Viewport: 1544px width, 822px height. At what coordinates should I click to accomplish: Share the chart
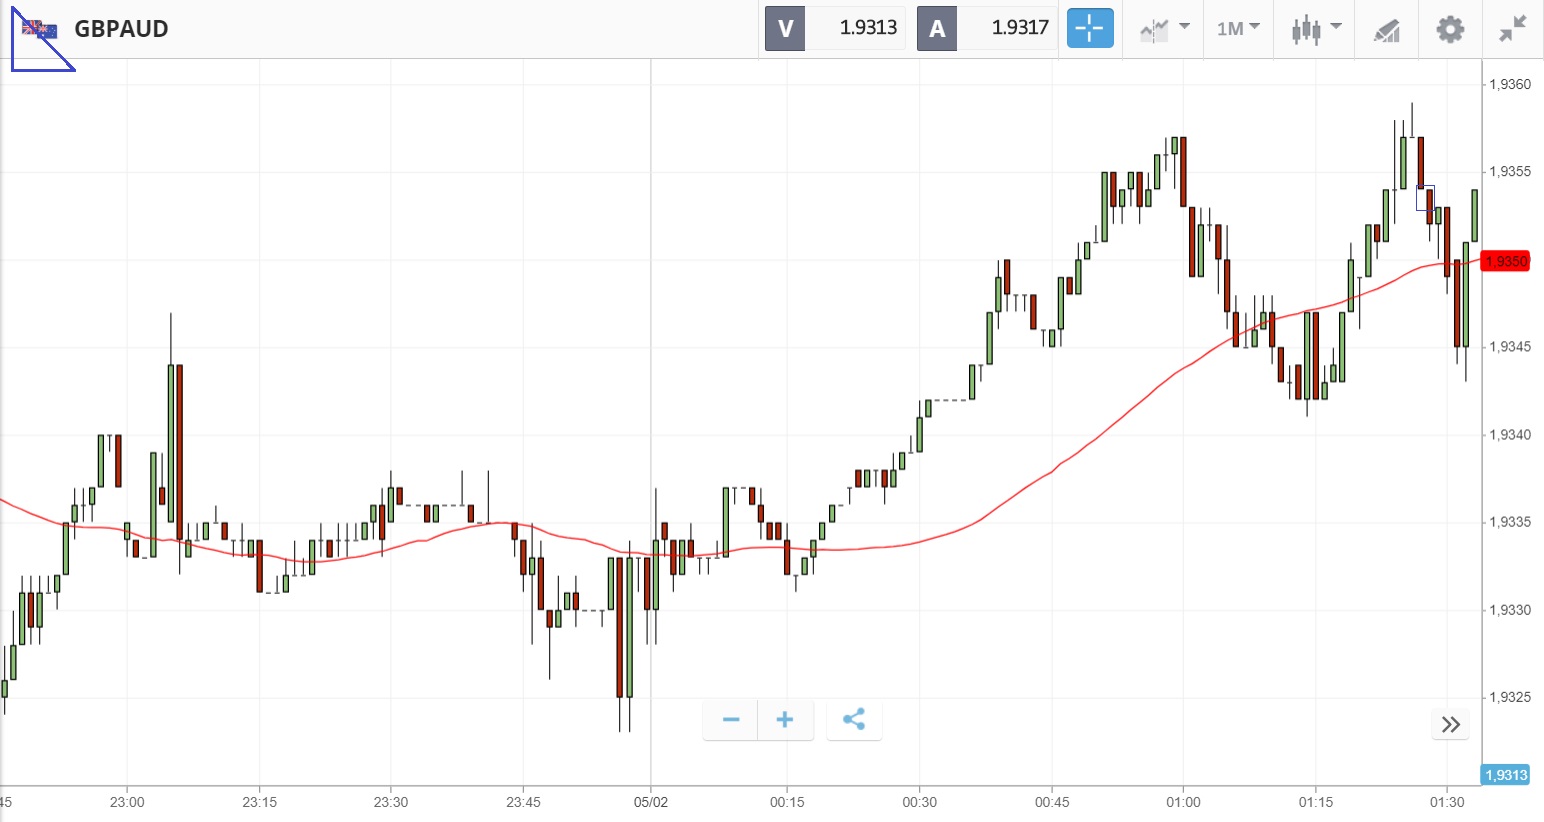click(853, 720)
